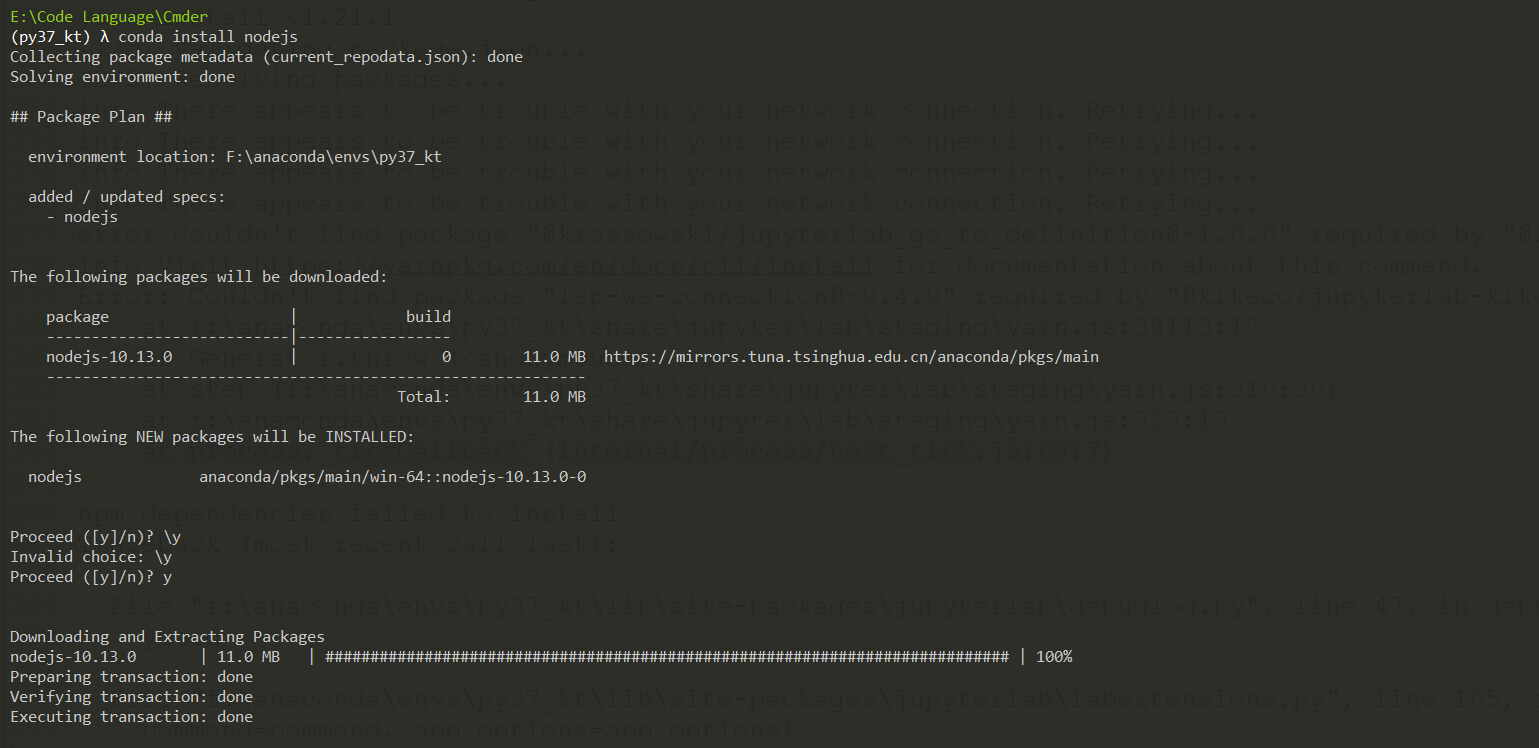
Task: Click the 'conda install nodejs' command text
Action: [x=208, y=37]
